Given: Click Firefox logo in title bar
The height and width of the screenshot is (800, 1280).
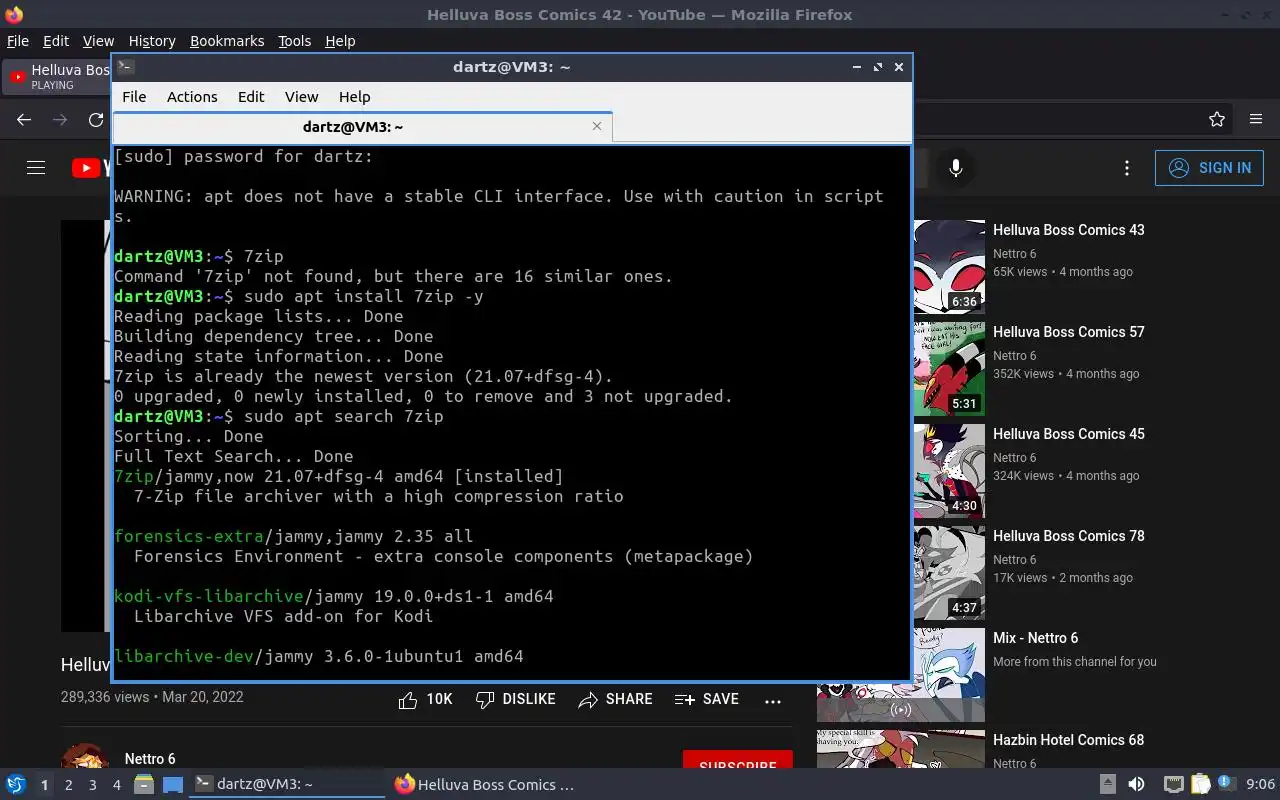Looking at the screenshot, I should (x=14, y=15).
